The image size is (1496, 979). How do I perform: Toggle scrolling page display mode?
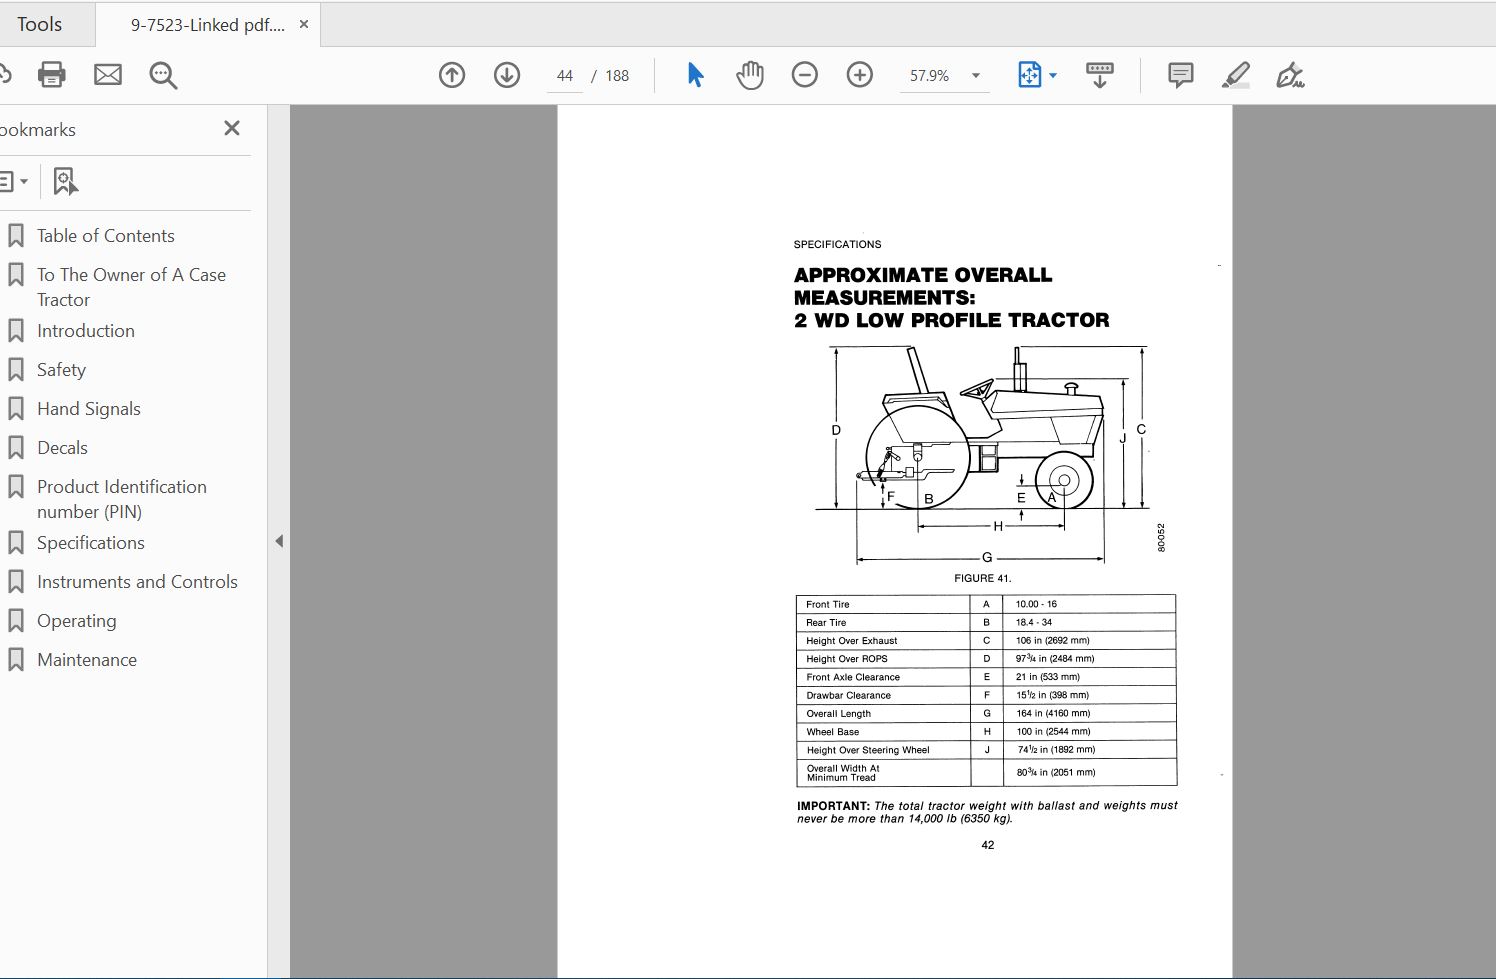(x=1099, y=74)
